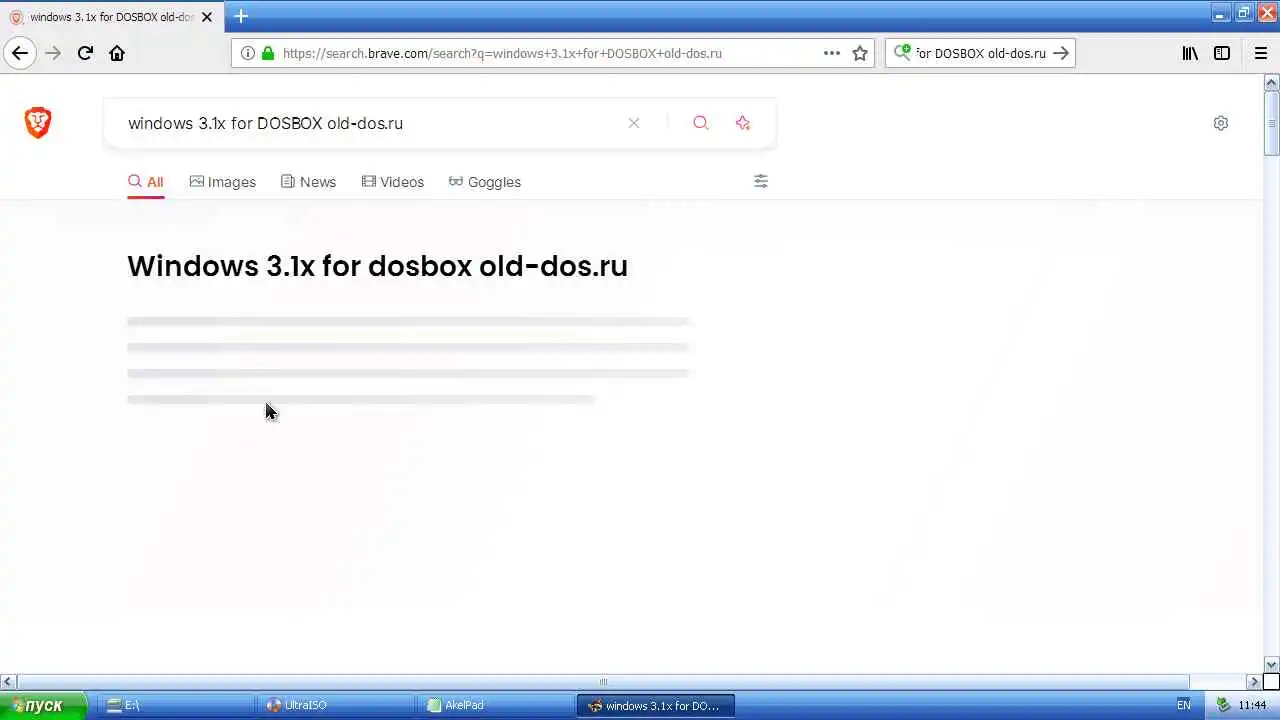Switch to Images results
1280x720 pixels.
pyautogui.click(x=223, y=182)
